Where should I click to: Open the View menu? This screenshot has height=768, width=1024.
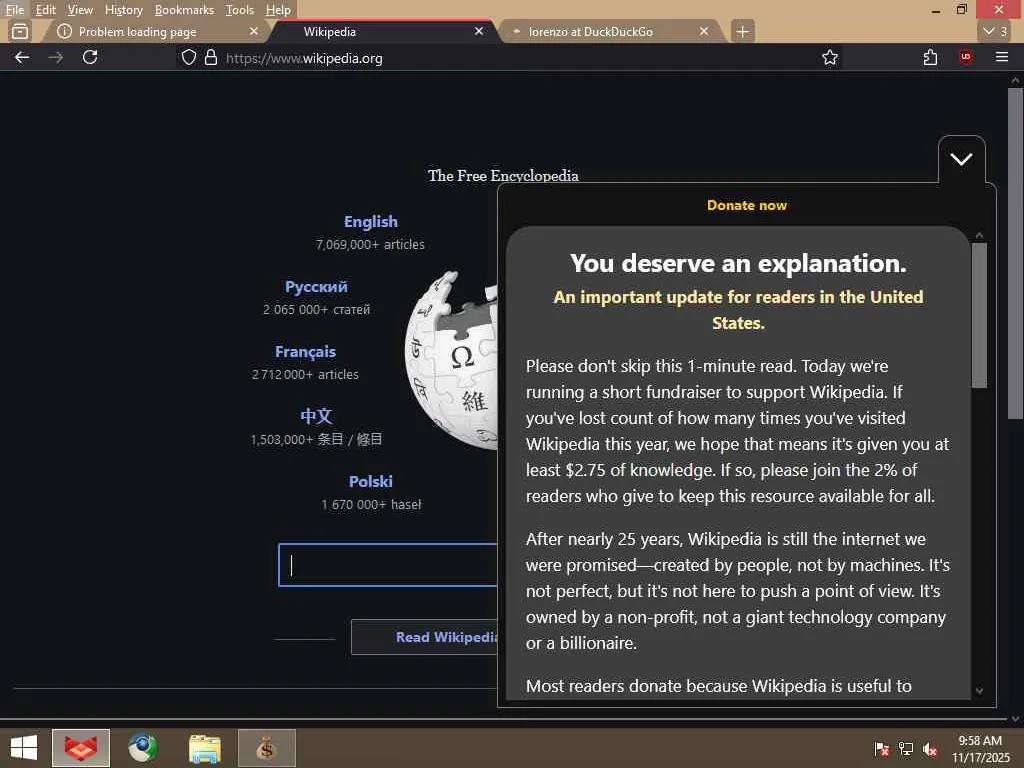pyautogui.click(x=80, y=10)
